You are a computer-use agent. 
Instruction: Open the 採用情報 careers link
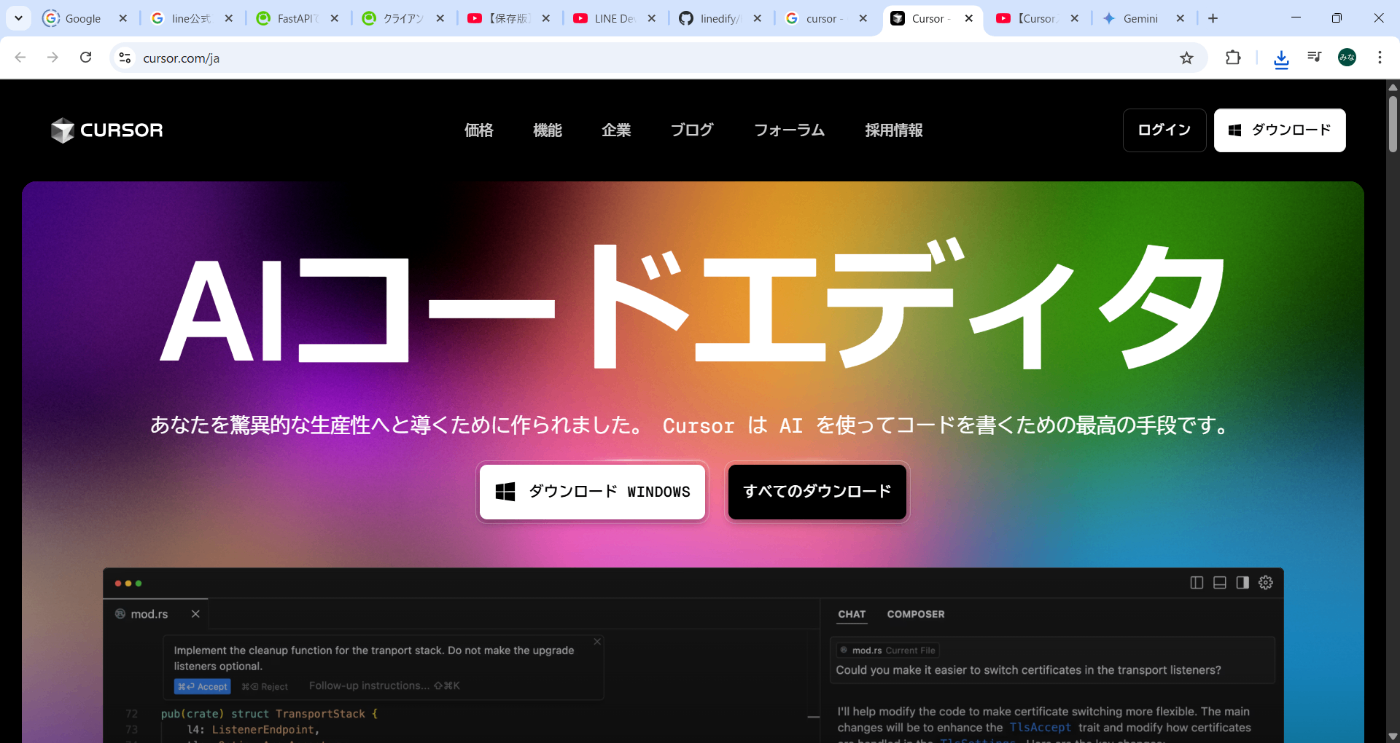coord(894,130)
